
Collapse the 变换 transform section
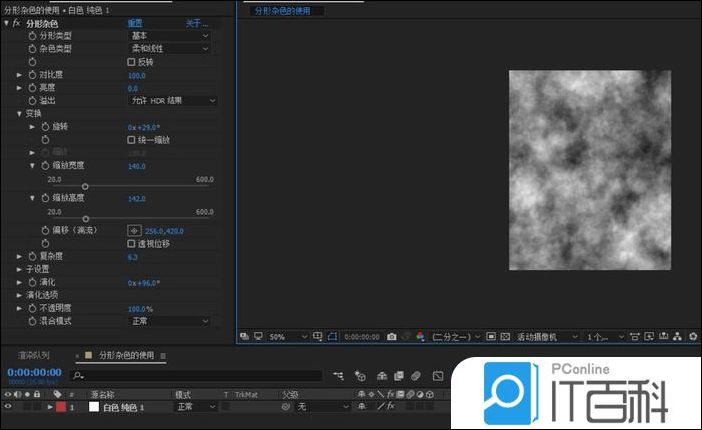tap(18, 114)
